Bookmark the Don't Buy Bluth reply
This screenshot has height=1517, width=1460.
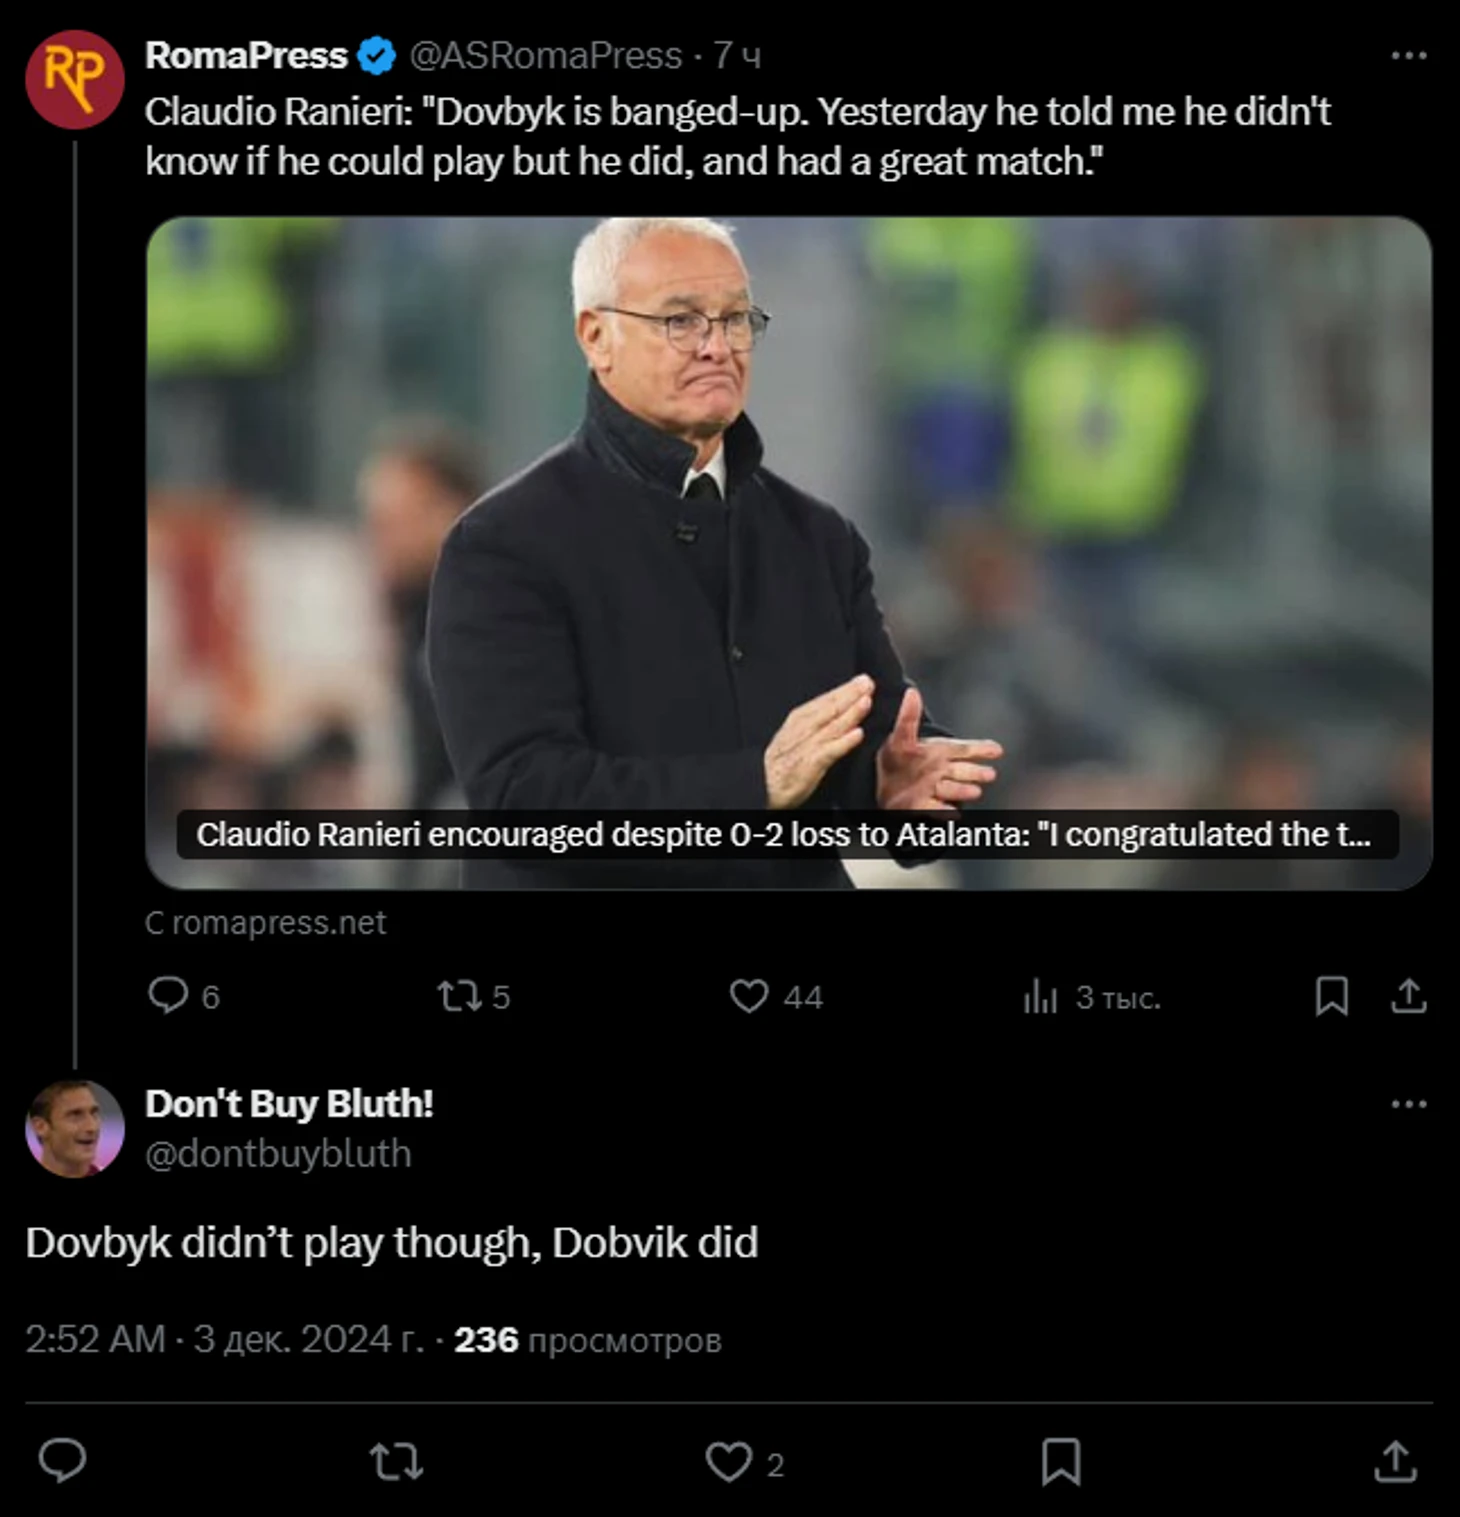(x=1061, y=1462)
